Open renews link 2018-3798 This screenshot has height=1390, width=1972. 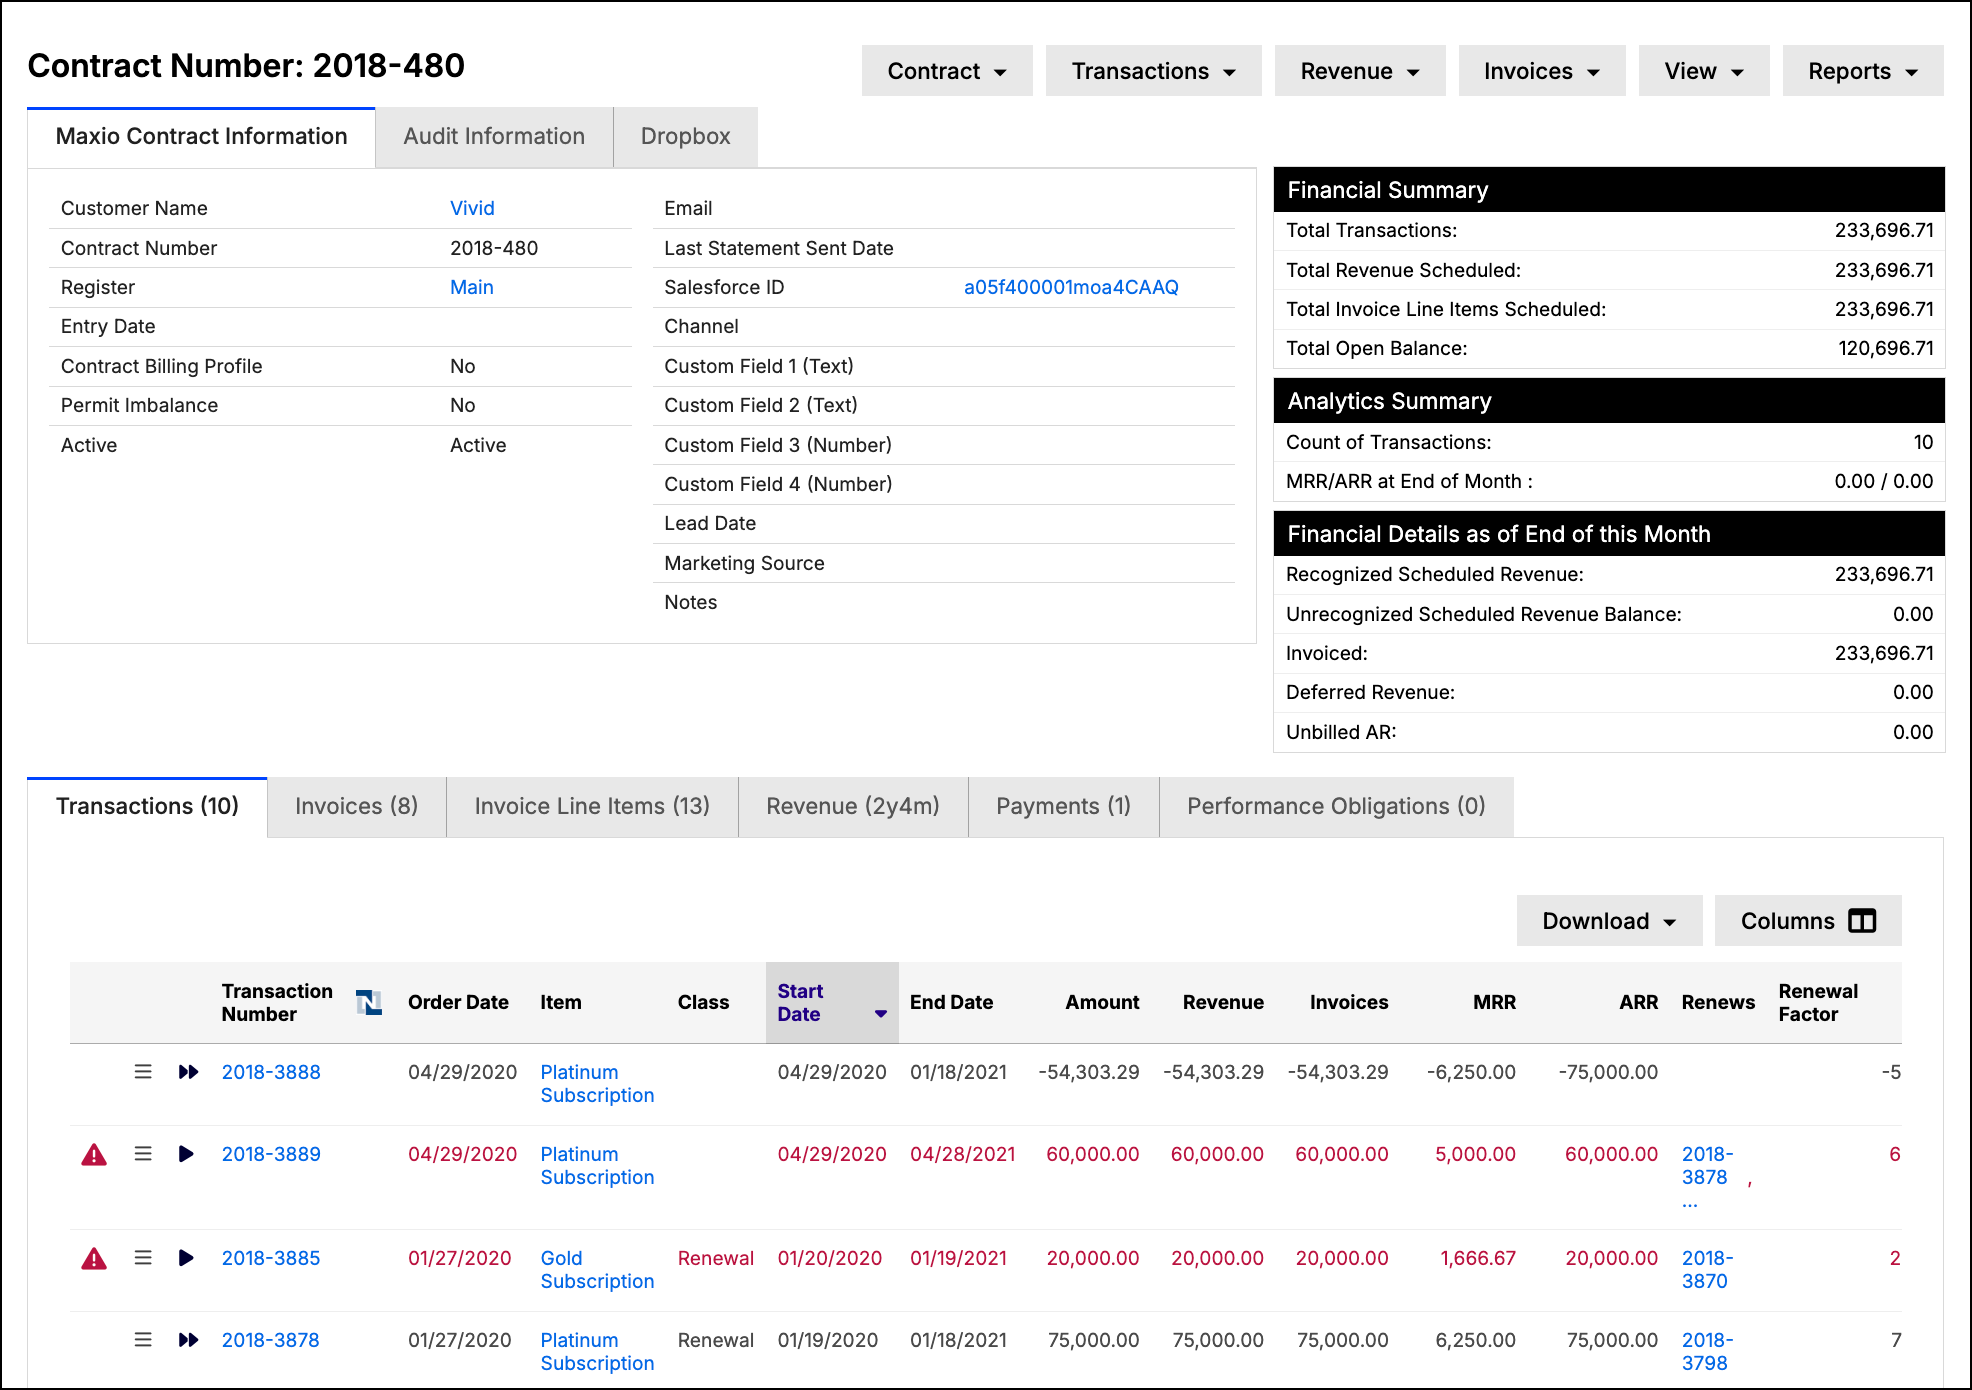[1707, 1352]
